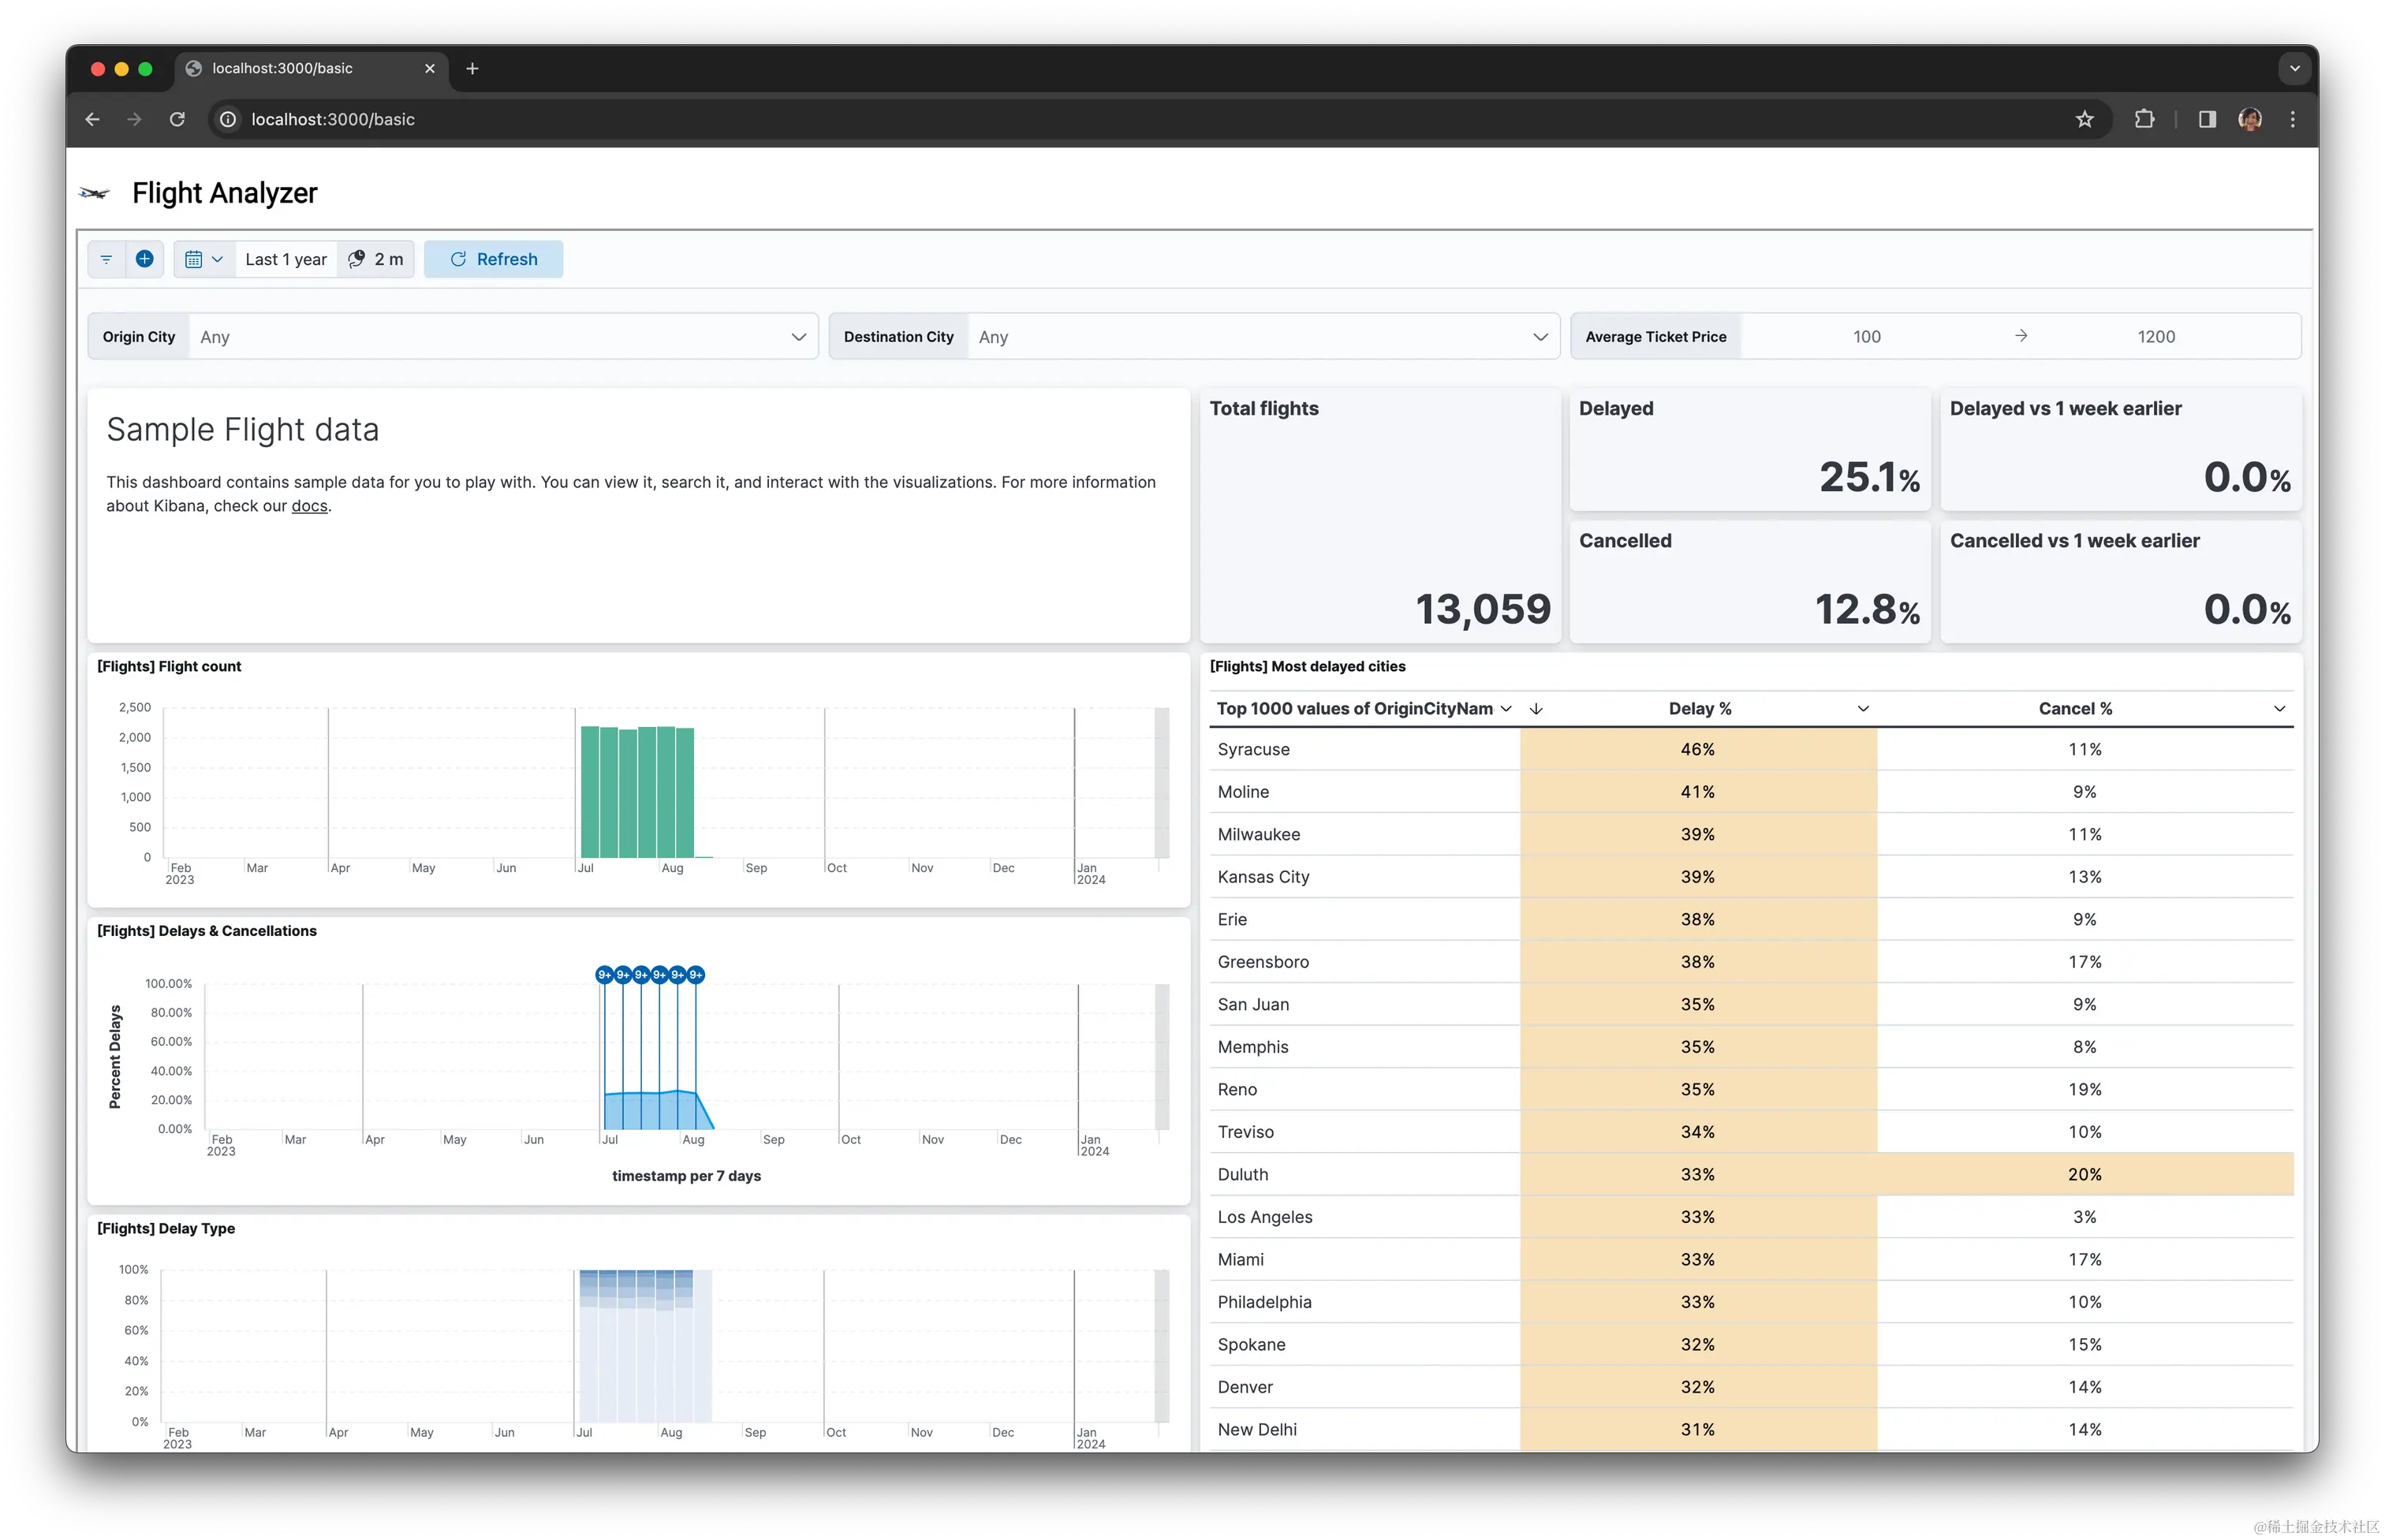Screen dimensions: 2385x1540
Task: Open the browser extensions puzzle icon
Action: [2144, 119]
